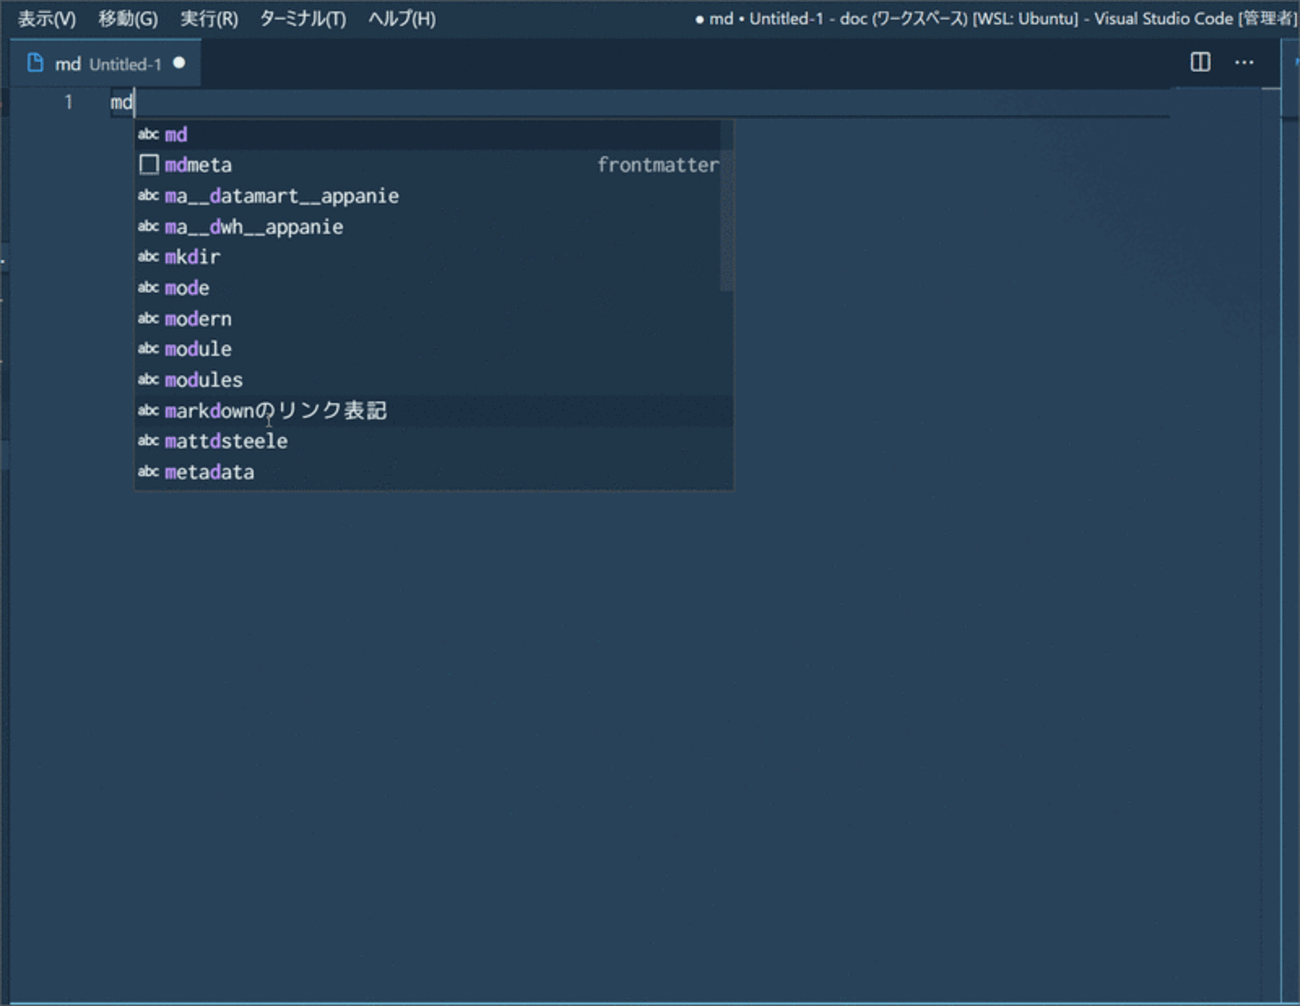Open the ターミナル(T) menu

(302, 19)
